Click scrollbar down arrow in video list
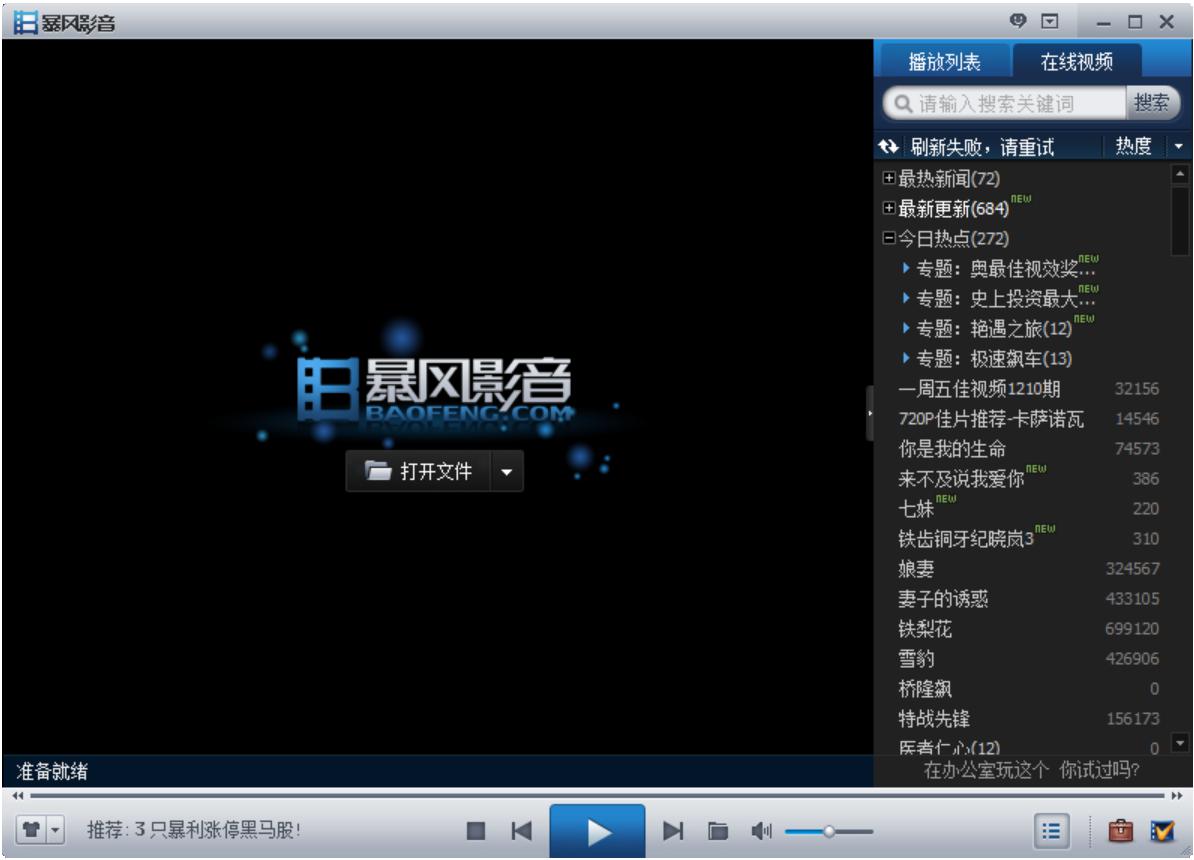 pyautogui.click(x=1180, y=741)
